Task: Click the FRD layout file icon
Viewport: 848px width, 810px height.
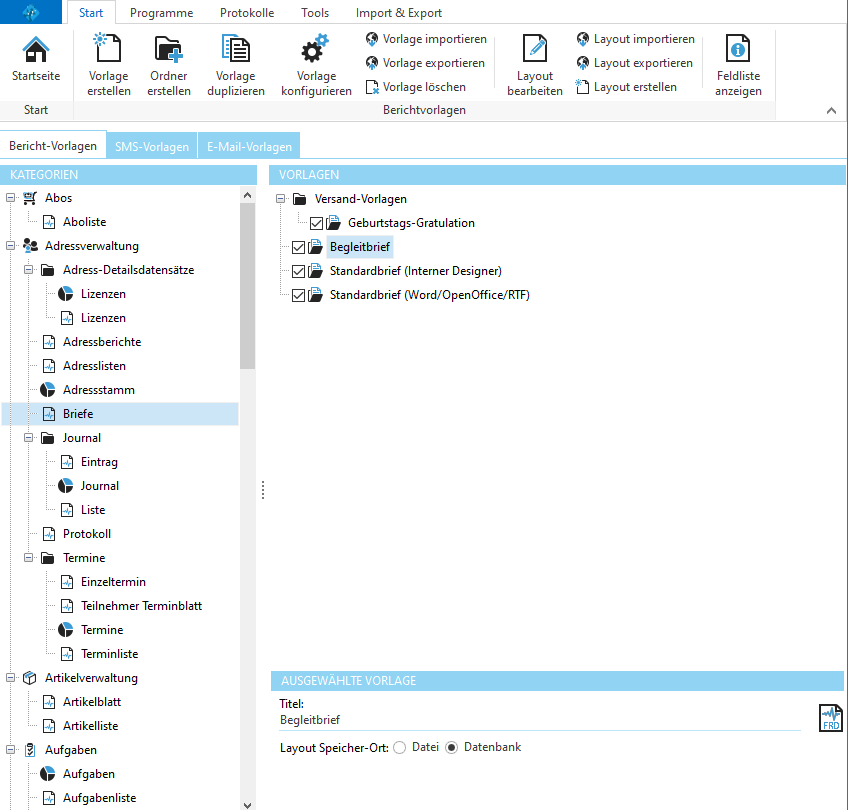Action: 830,718
